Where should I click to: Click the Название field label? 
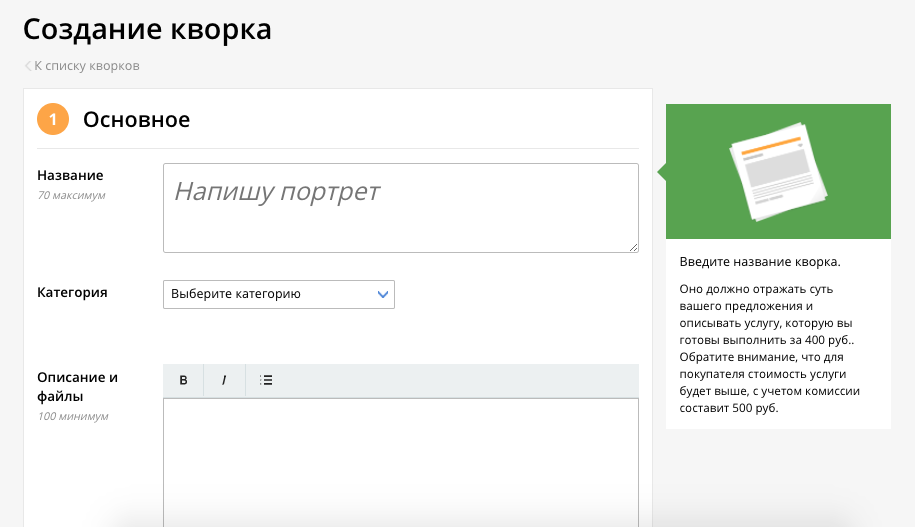[70, 175]
